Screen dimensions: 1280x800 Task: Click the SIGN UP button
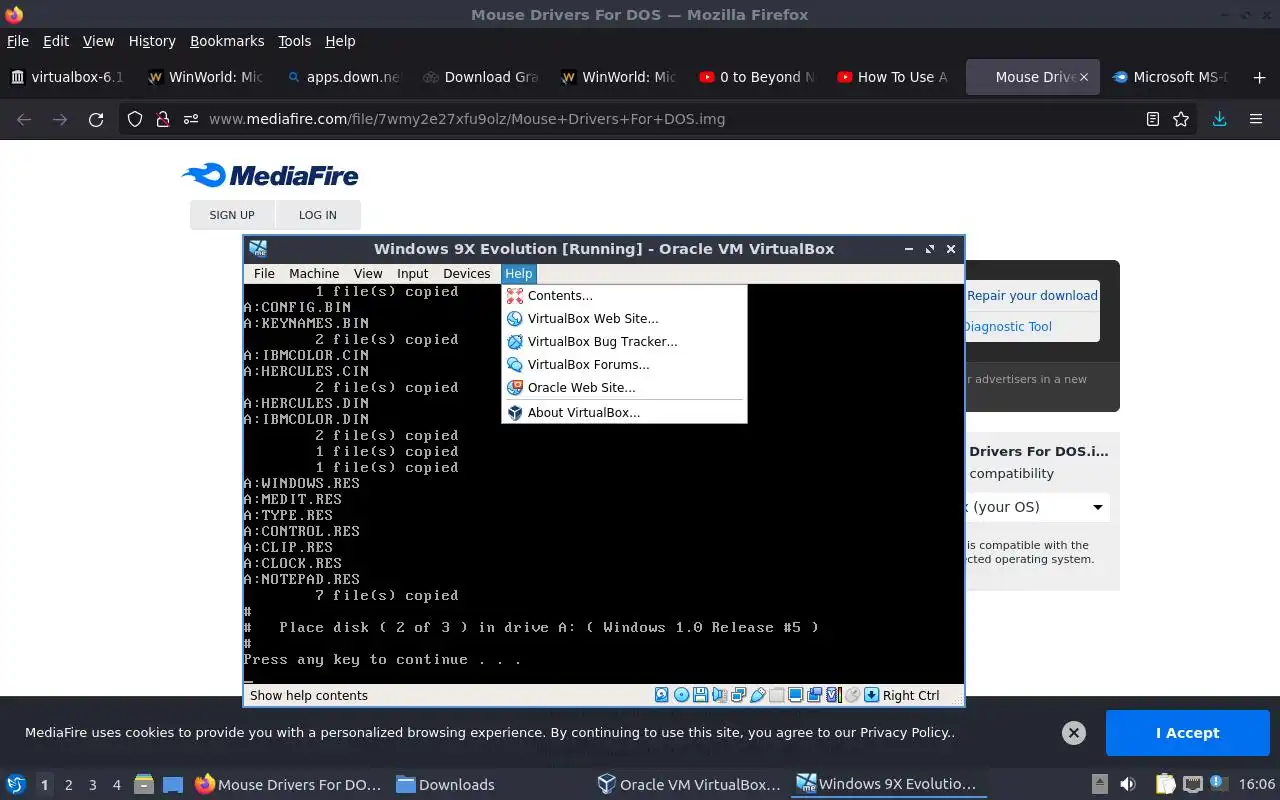click(232, 215)
